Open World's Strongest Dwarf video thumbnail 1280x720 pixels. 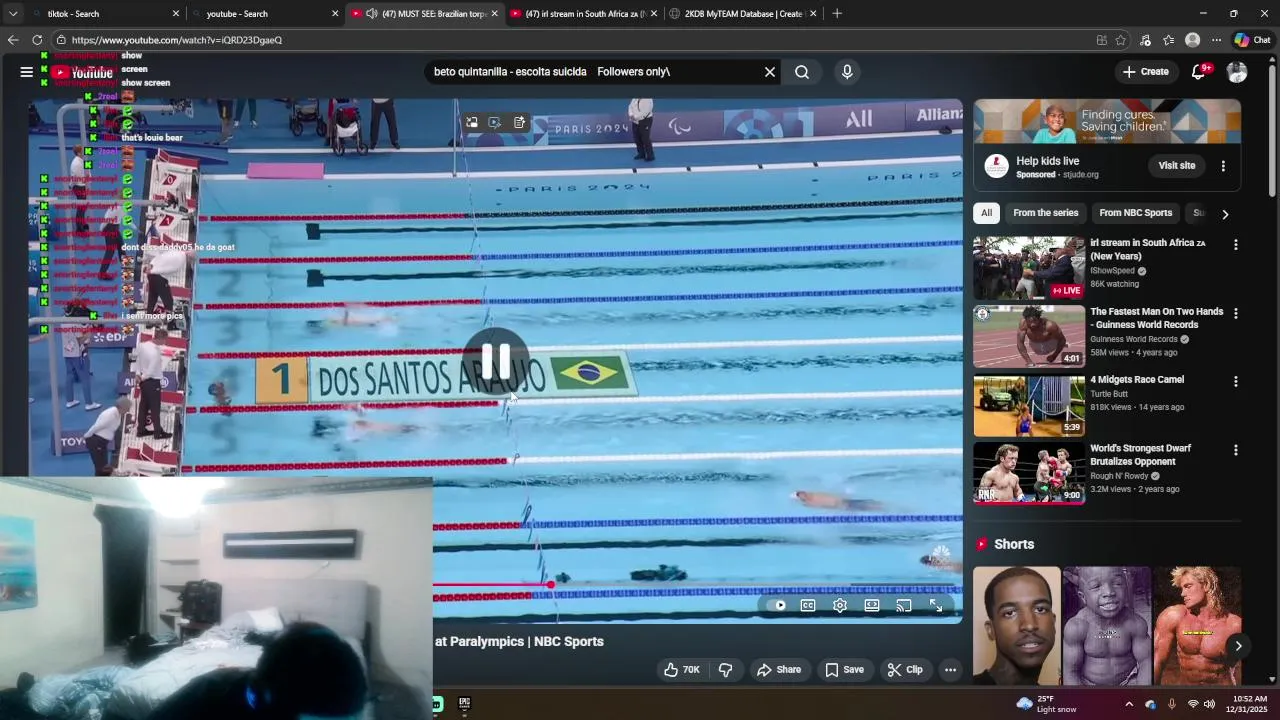click(x=1029, y=473)
